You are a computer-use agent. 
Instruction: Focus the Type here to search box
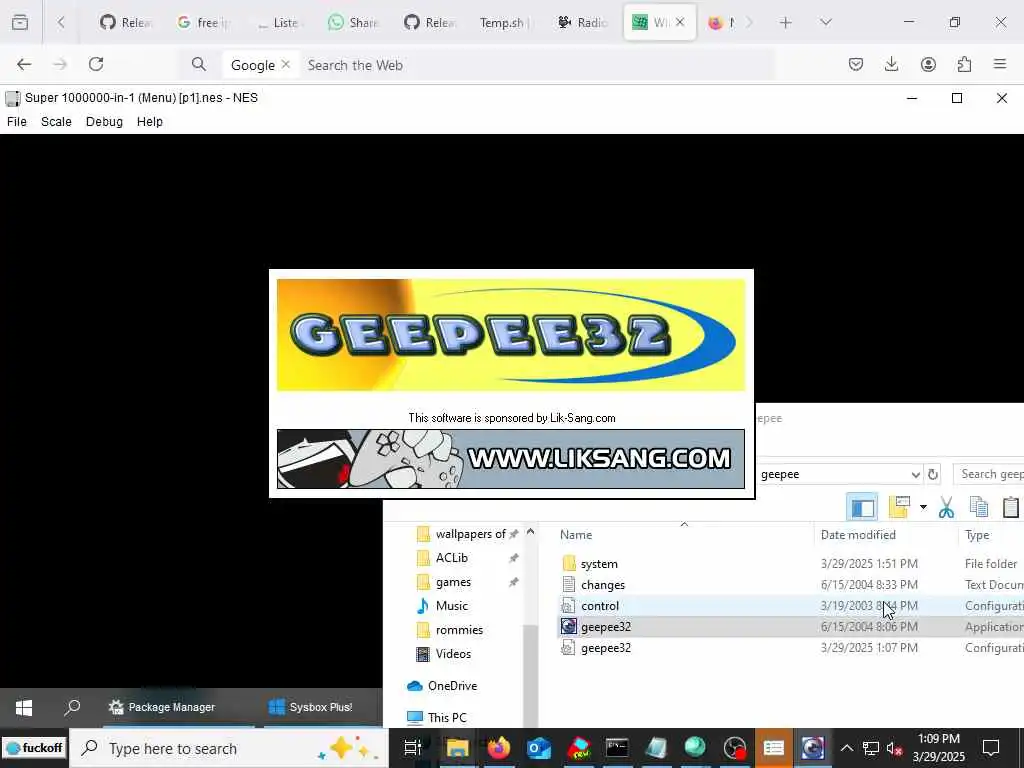[x=229, y=748]
